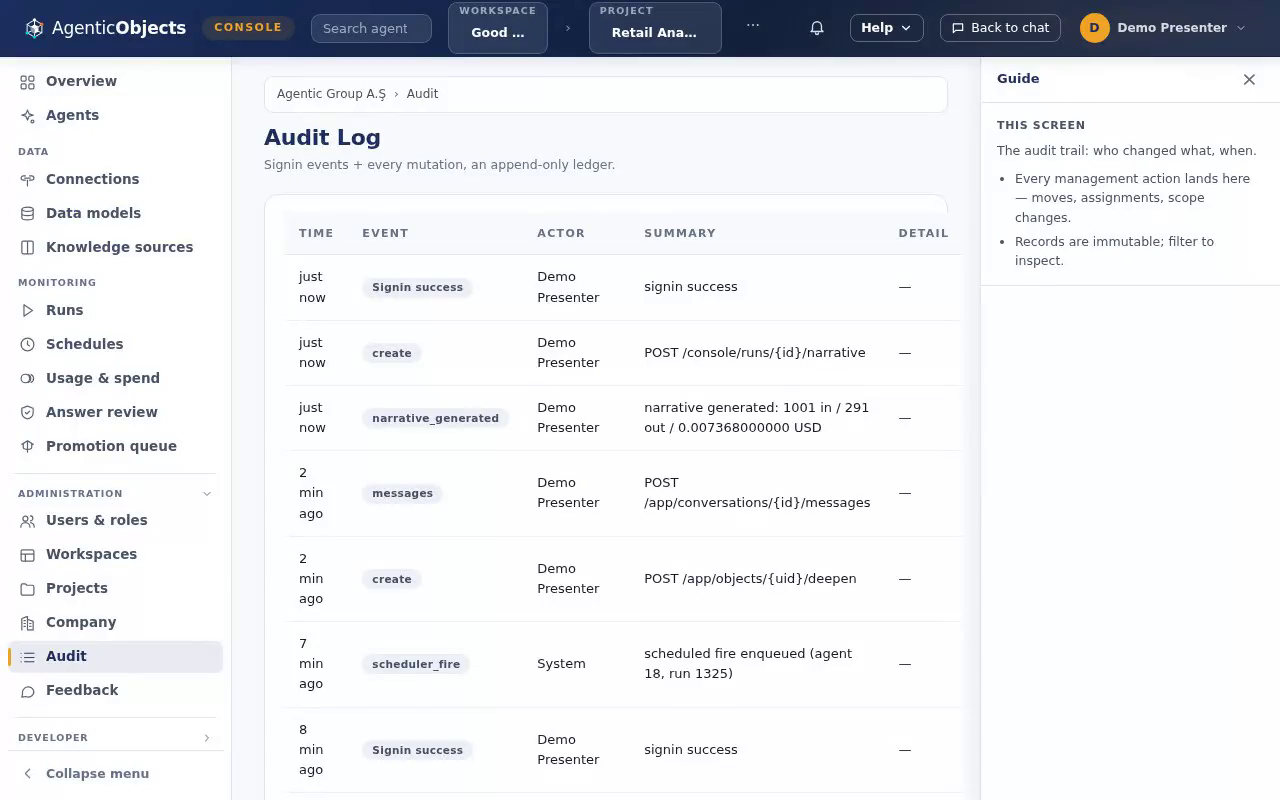This screenshot has width=1280, height=800.
Task: Open the three-dot more menu in header
Action: tap(753, 24)
